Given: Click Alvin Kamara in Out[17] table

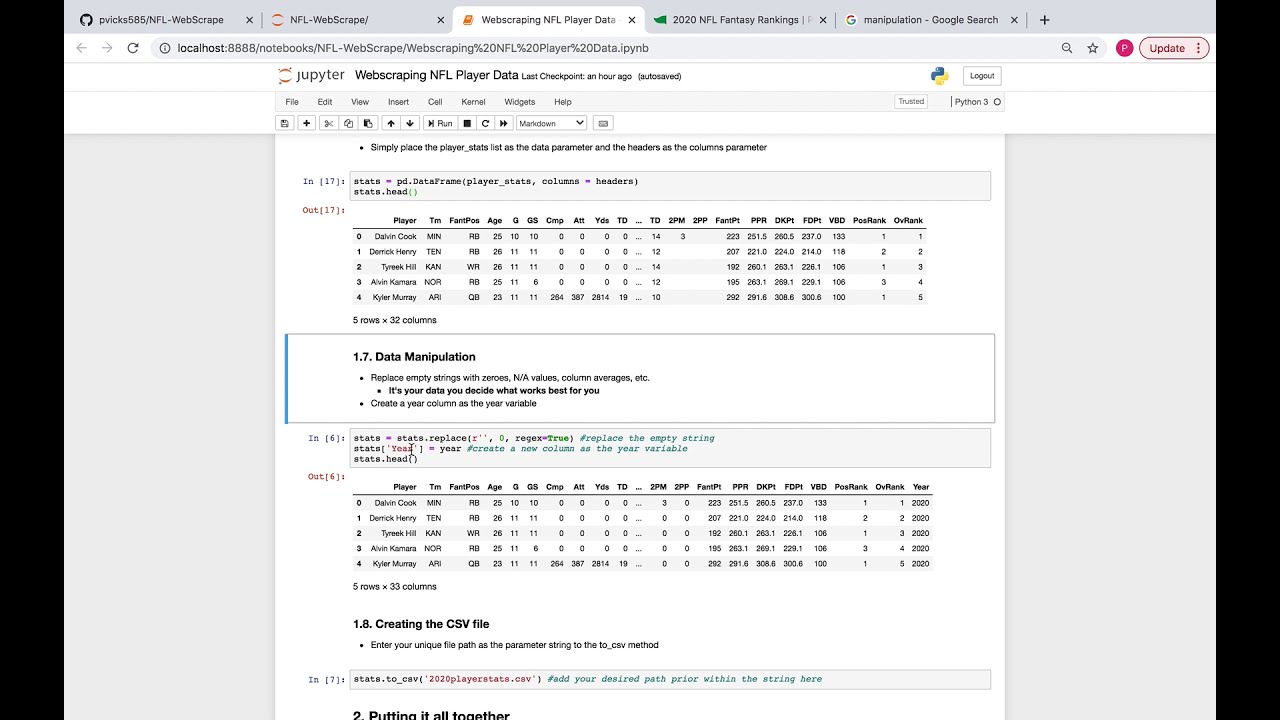Looking at the screenshot, I should coord(394,282).
